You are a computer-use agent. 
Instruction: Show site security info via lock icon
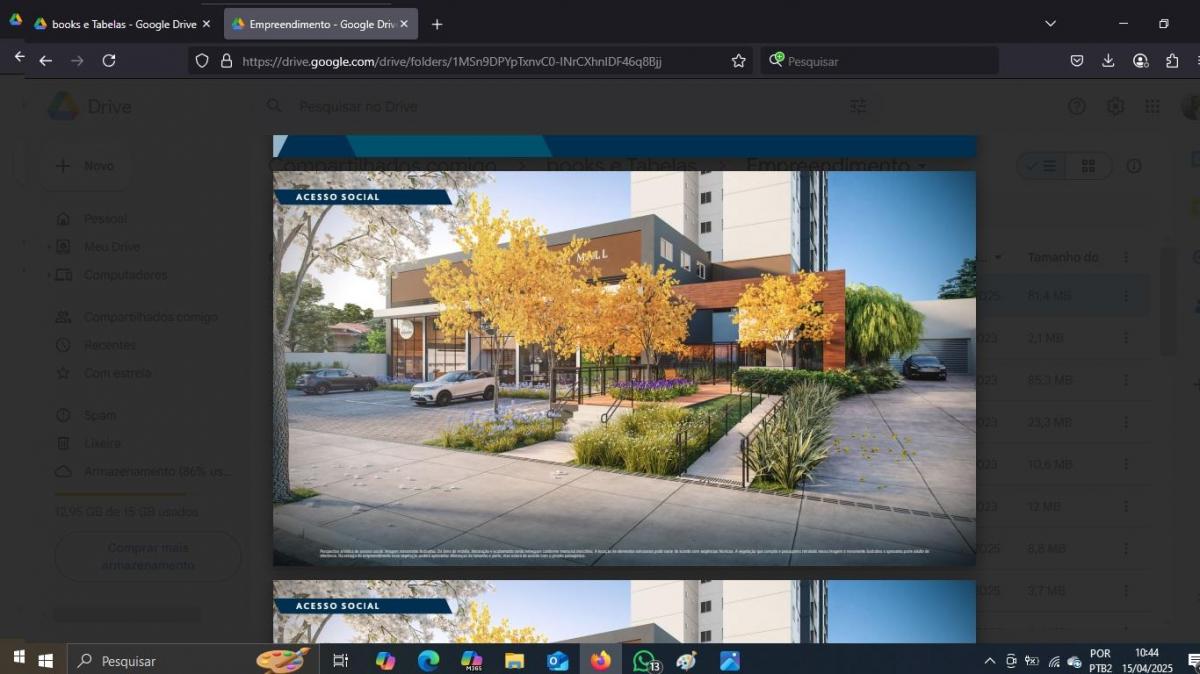[x=226, y=61]
